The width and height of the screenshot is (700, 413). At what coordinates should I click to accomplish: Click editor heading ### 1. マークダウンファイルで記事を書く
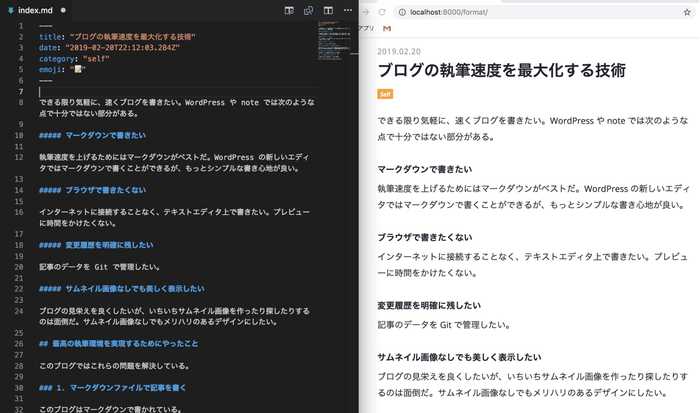[x=112, y=388]
